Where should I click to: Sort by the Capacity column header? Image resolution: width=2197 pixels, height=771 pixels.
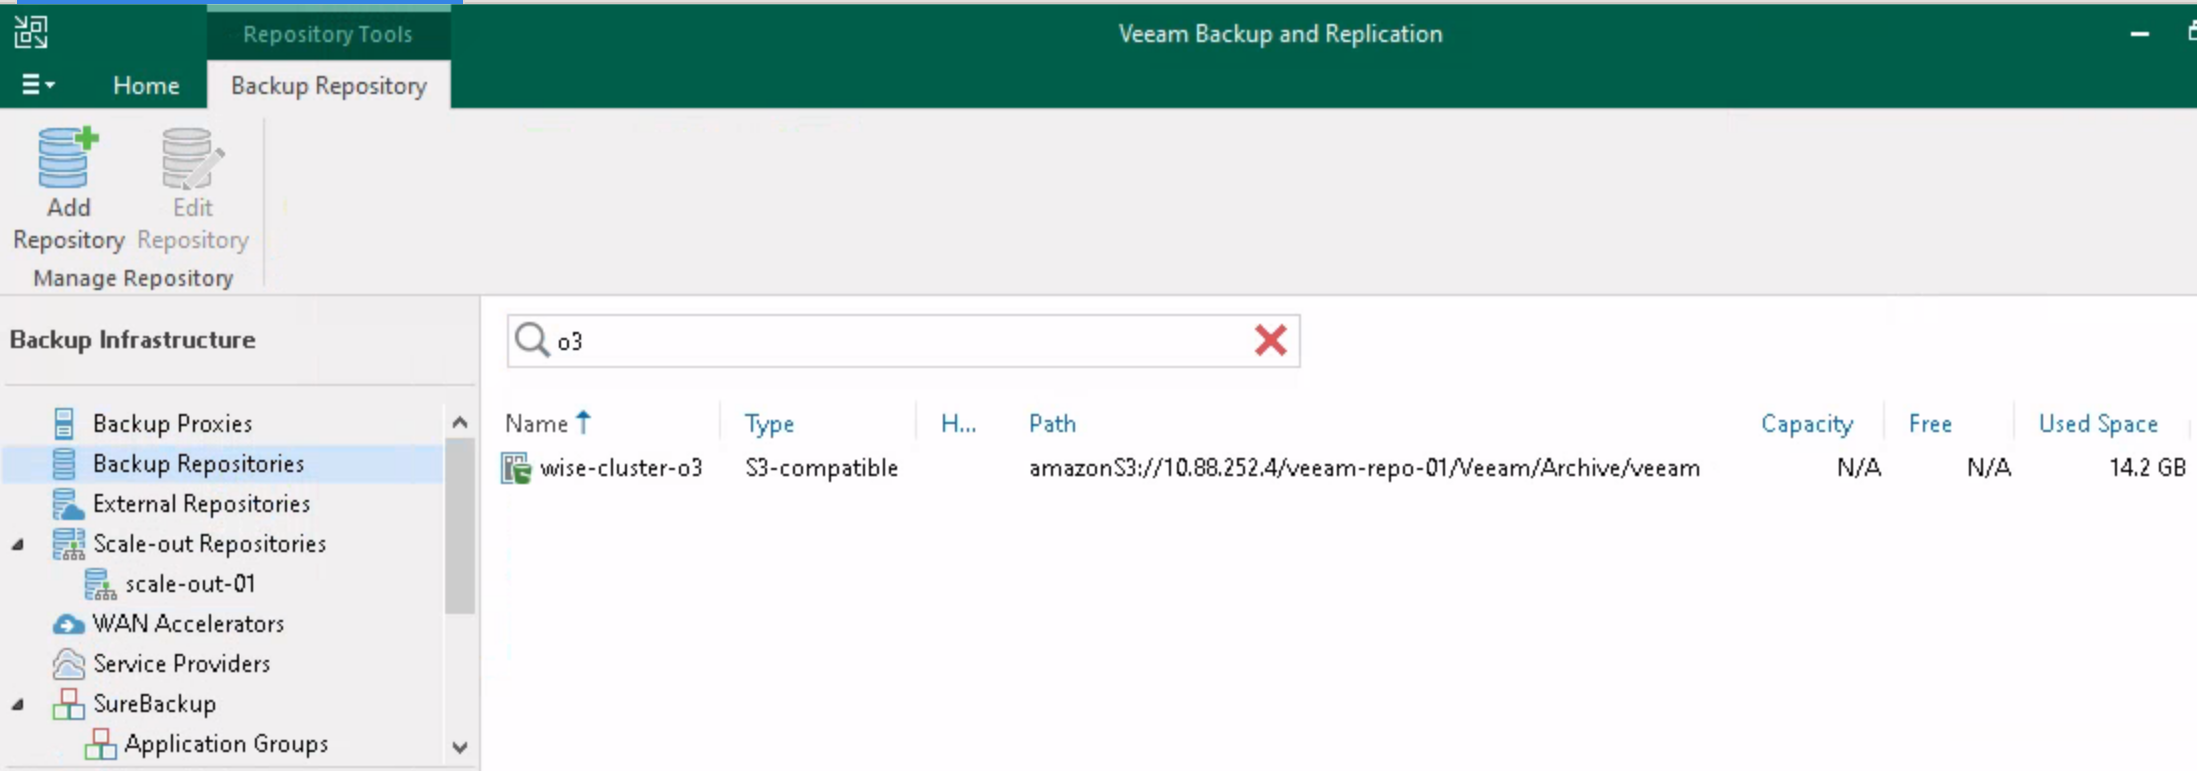point(1806,423)
